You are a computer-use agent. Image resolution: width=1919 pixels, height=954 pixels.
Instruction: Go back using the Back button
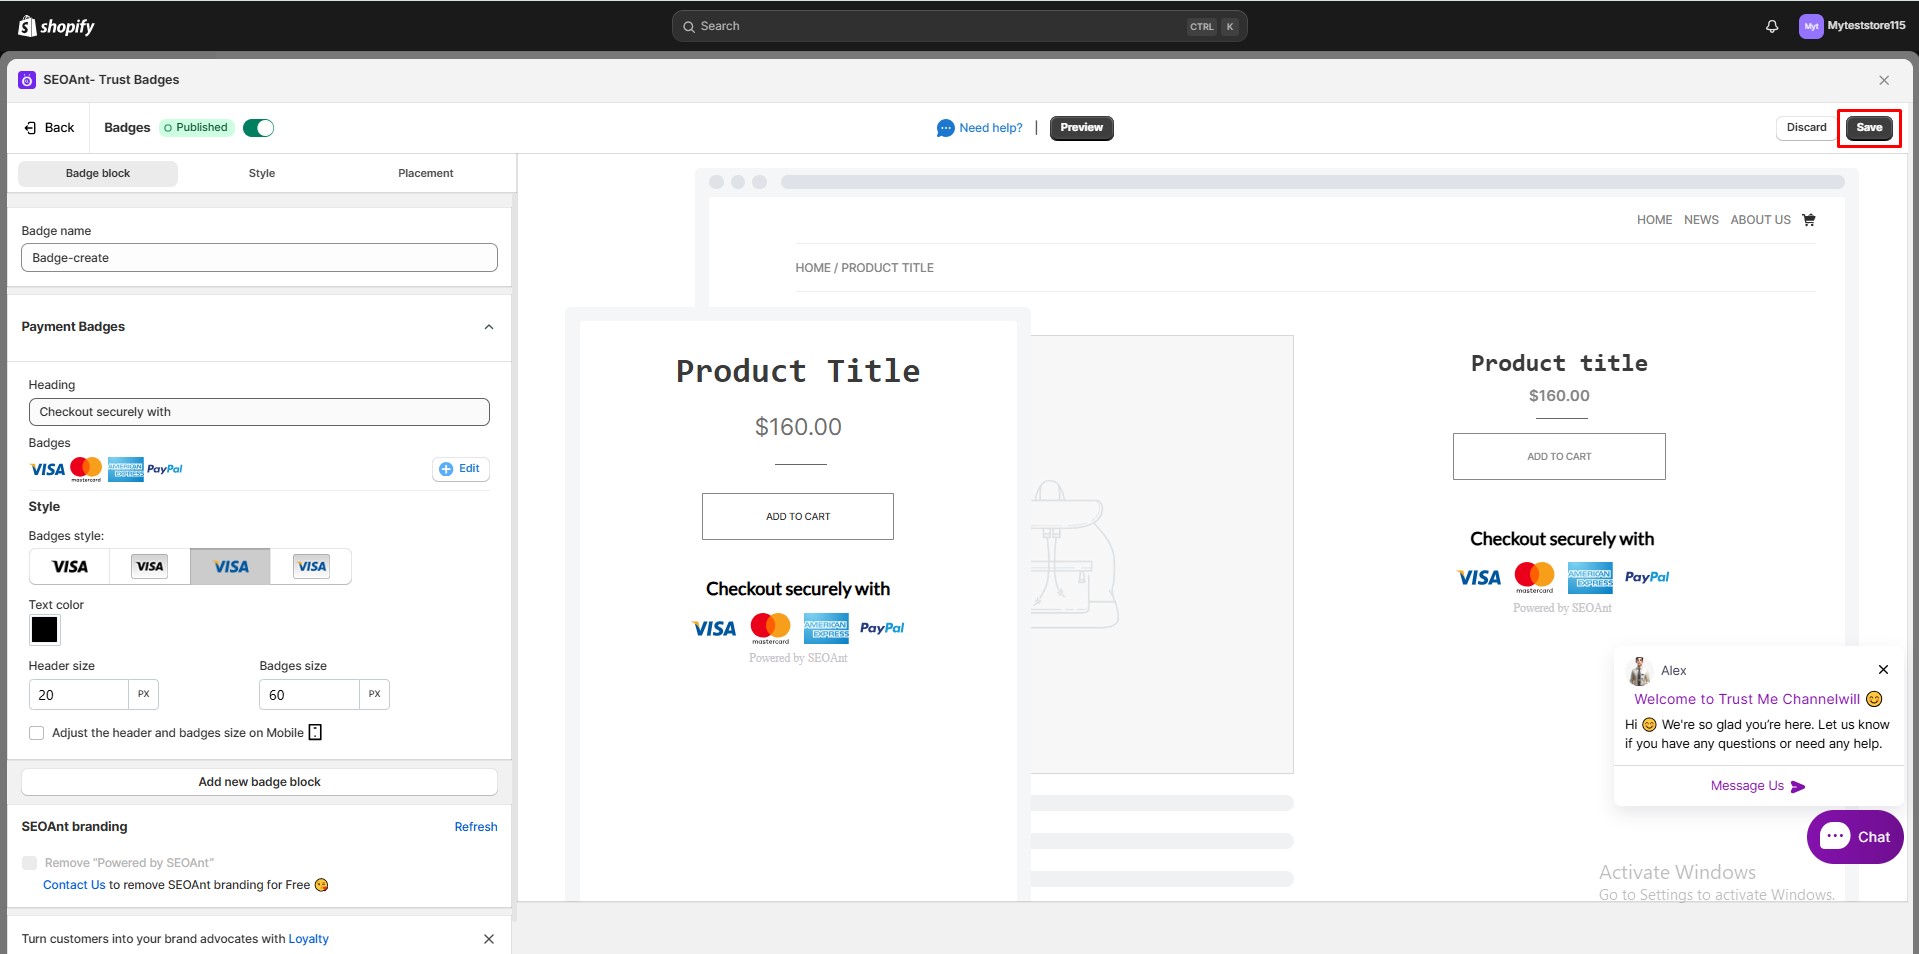pos(49,128)
